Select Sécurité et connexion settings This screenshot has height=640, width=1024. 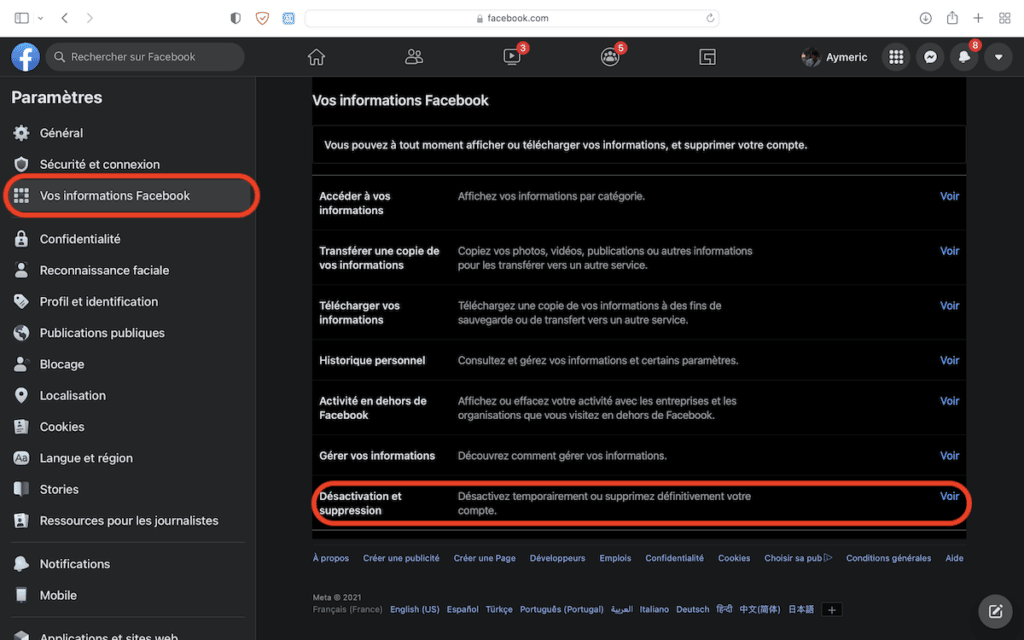click(128, 164)
